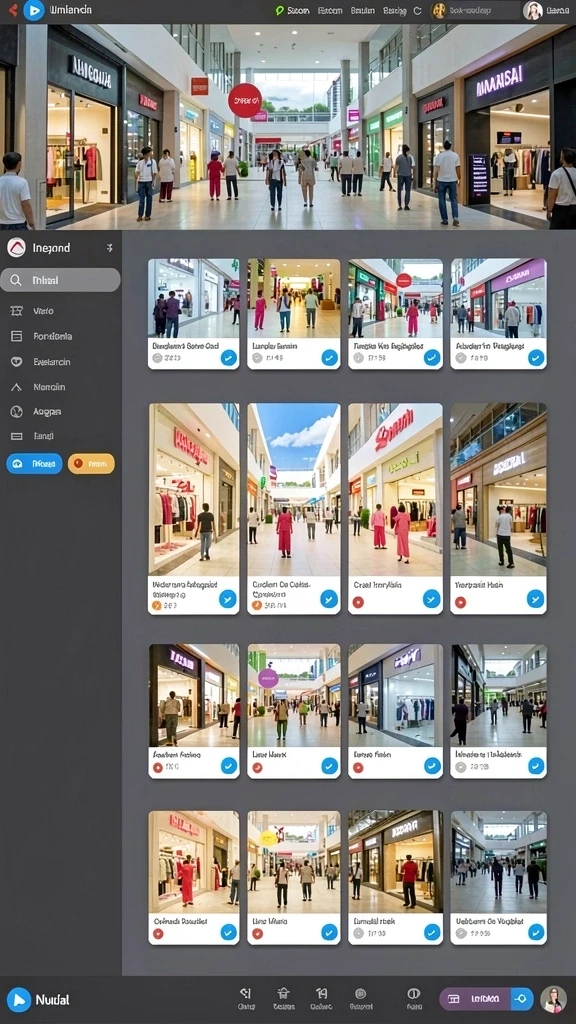Click the red back arrow in top bar
Screen dimensions: 576x1024
[x=12, y=10]
